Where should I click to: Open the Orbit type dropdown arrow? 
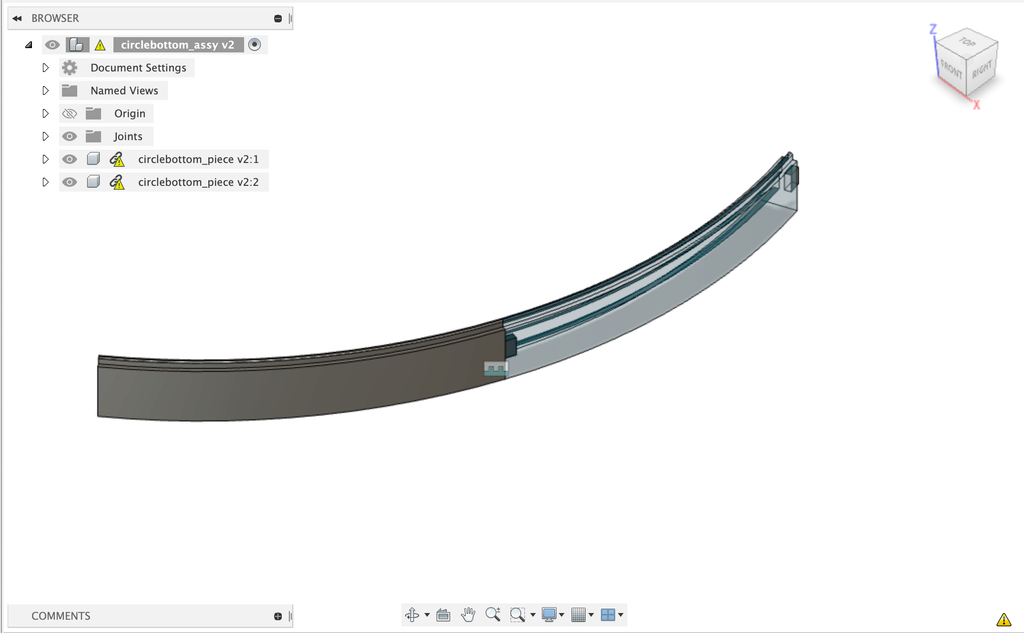427,615
